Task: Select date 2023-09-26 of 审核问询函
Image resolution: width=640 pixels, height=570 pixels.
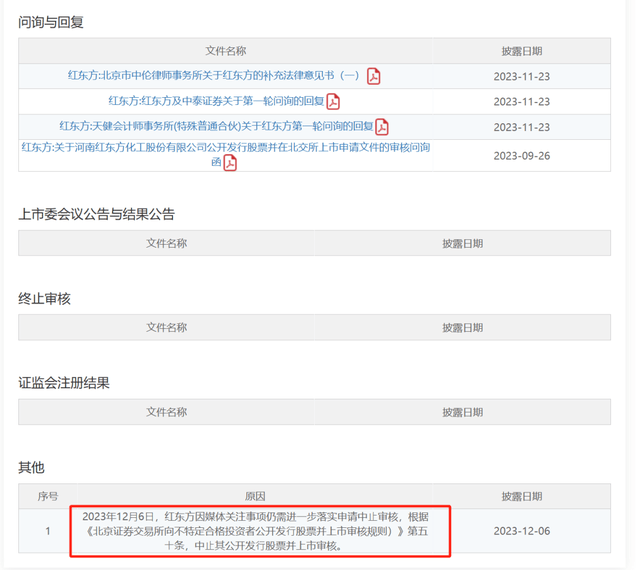Action: click(522, 156)
